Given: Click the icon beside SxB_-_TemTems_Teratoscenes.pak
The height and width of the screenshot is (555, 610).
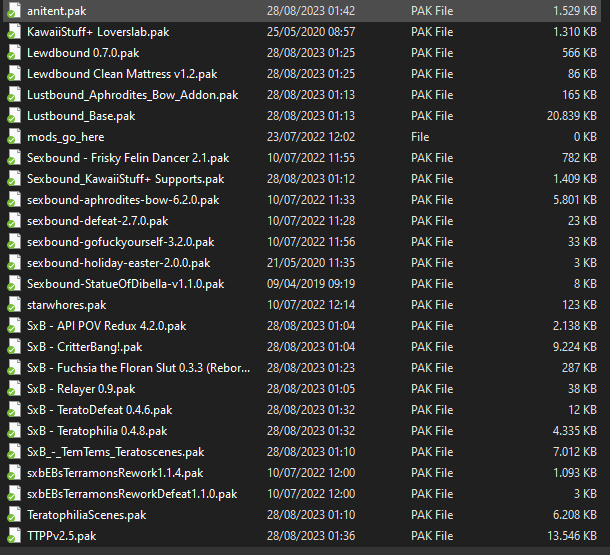Looking at the screenshot, I should point(14,452).
